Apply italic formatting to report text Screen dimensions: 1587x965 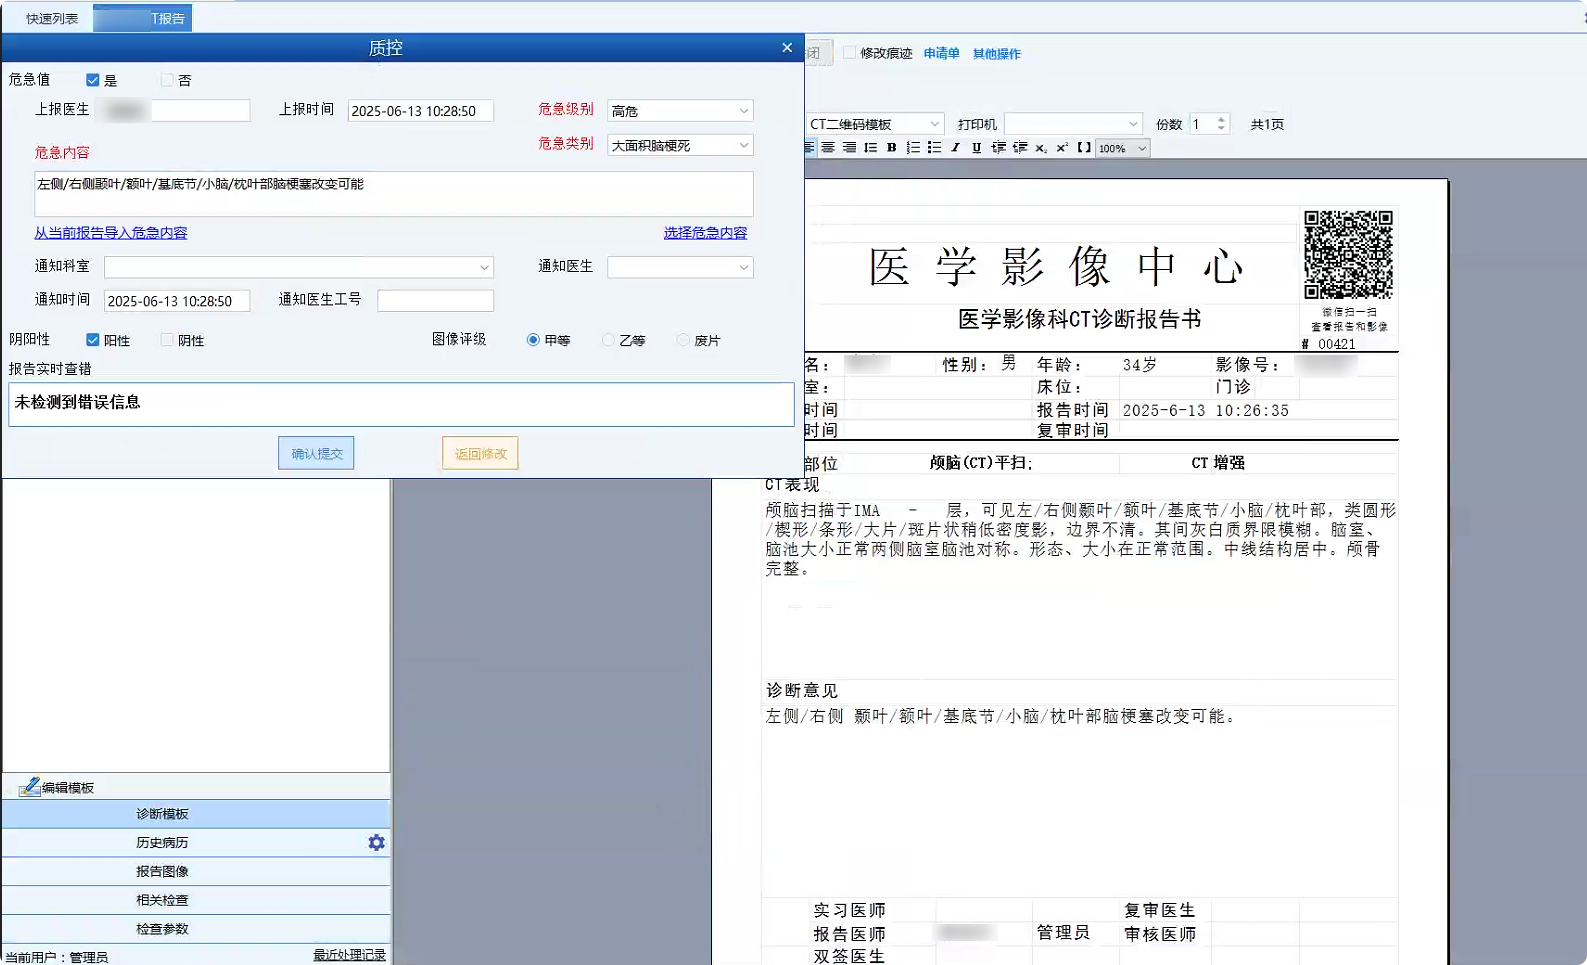click(955, 148)
